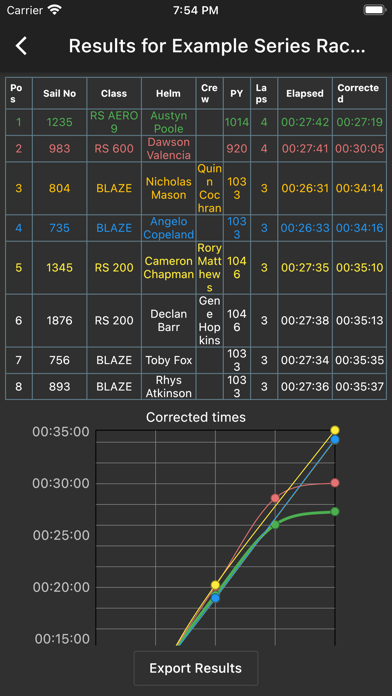Tap the yellow final data point on chart

pos(335,430)
